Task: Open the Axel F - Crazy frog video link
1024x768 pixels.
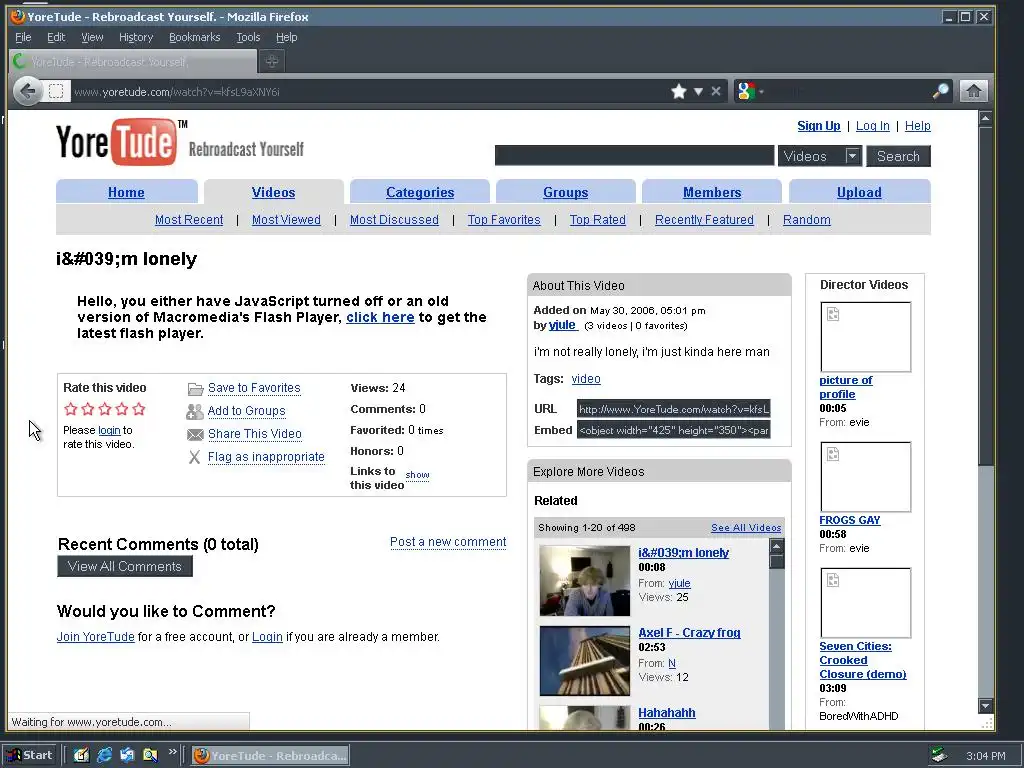Action: tap(689, 632)
